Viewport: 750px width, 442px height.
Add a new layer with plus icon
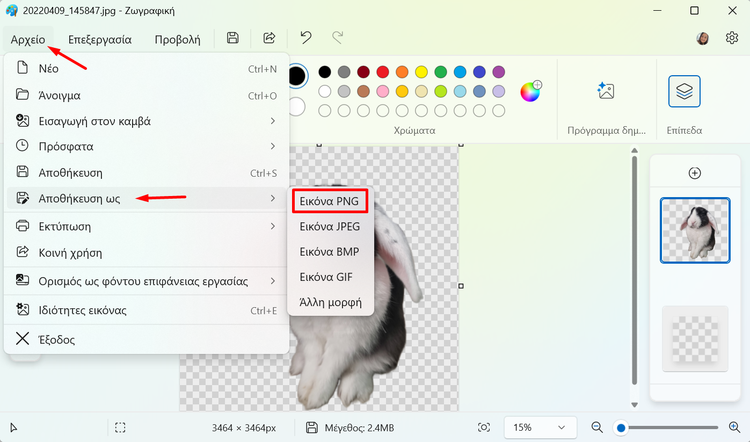695,173
